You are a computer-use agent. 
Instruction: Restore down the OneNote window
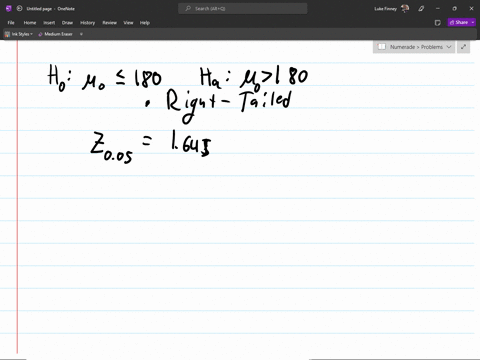pos(454,9)
